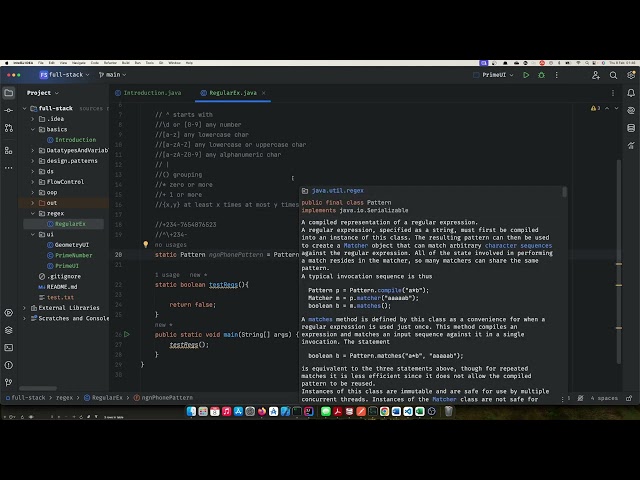Open the Pull Requests tool window
The height and width of the screenshot is (480, 640).
pyautogui.click(x=9, y=128)
